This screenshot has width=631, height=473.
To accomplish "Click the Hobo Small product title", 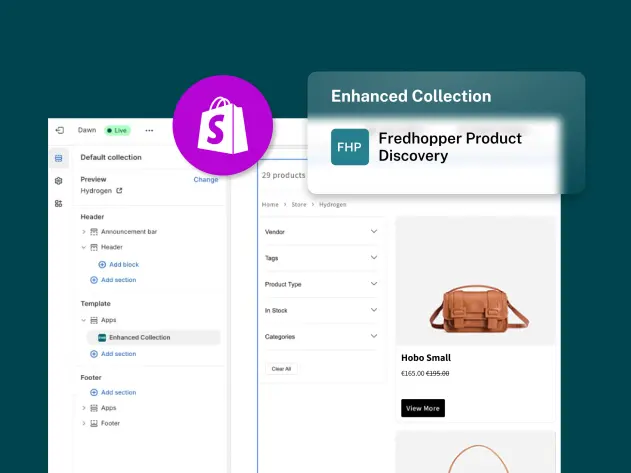I will (426, 357).
